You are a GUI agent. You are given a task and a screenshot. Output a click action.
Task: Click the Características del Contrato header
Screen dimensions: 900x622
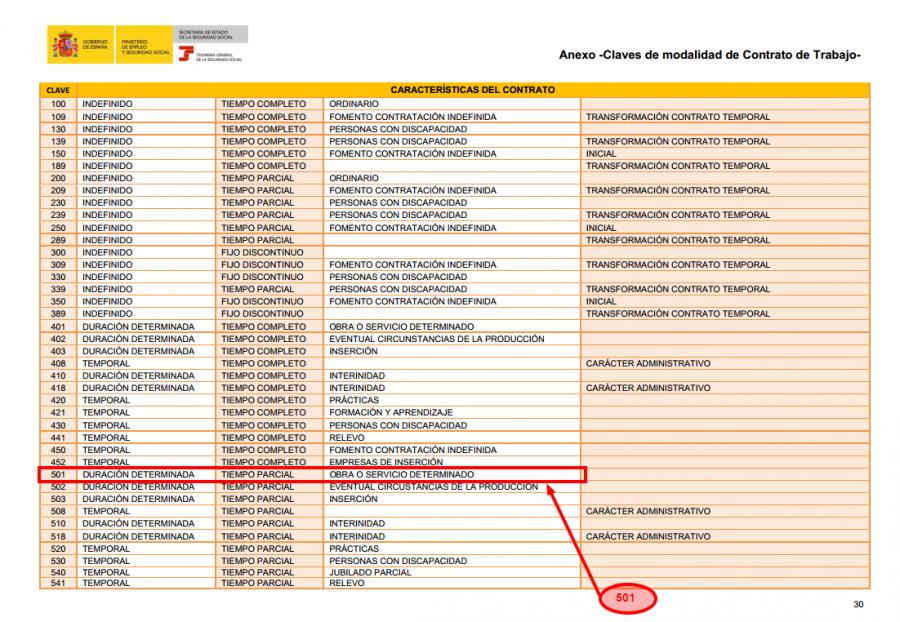tap(472, 90)
